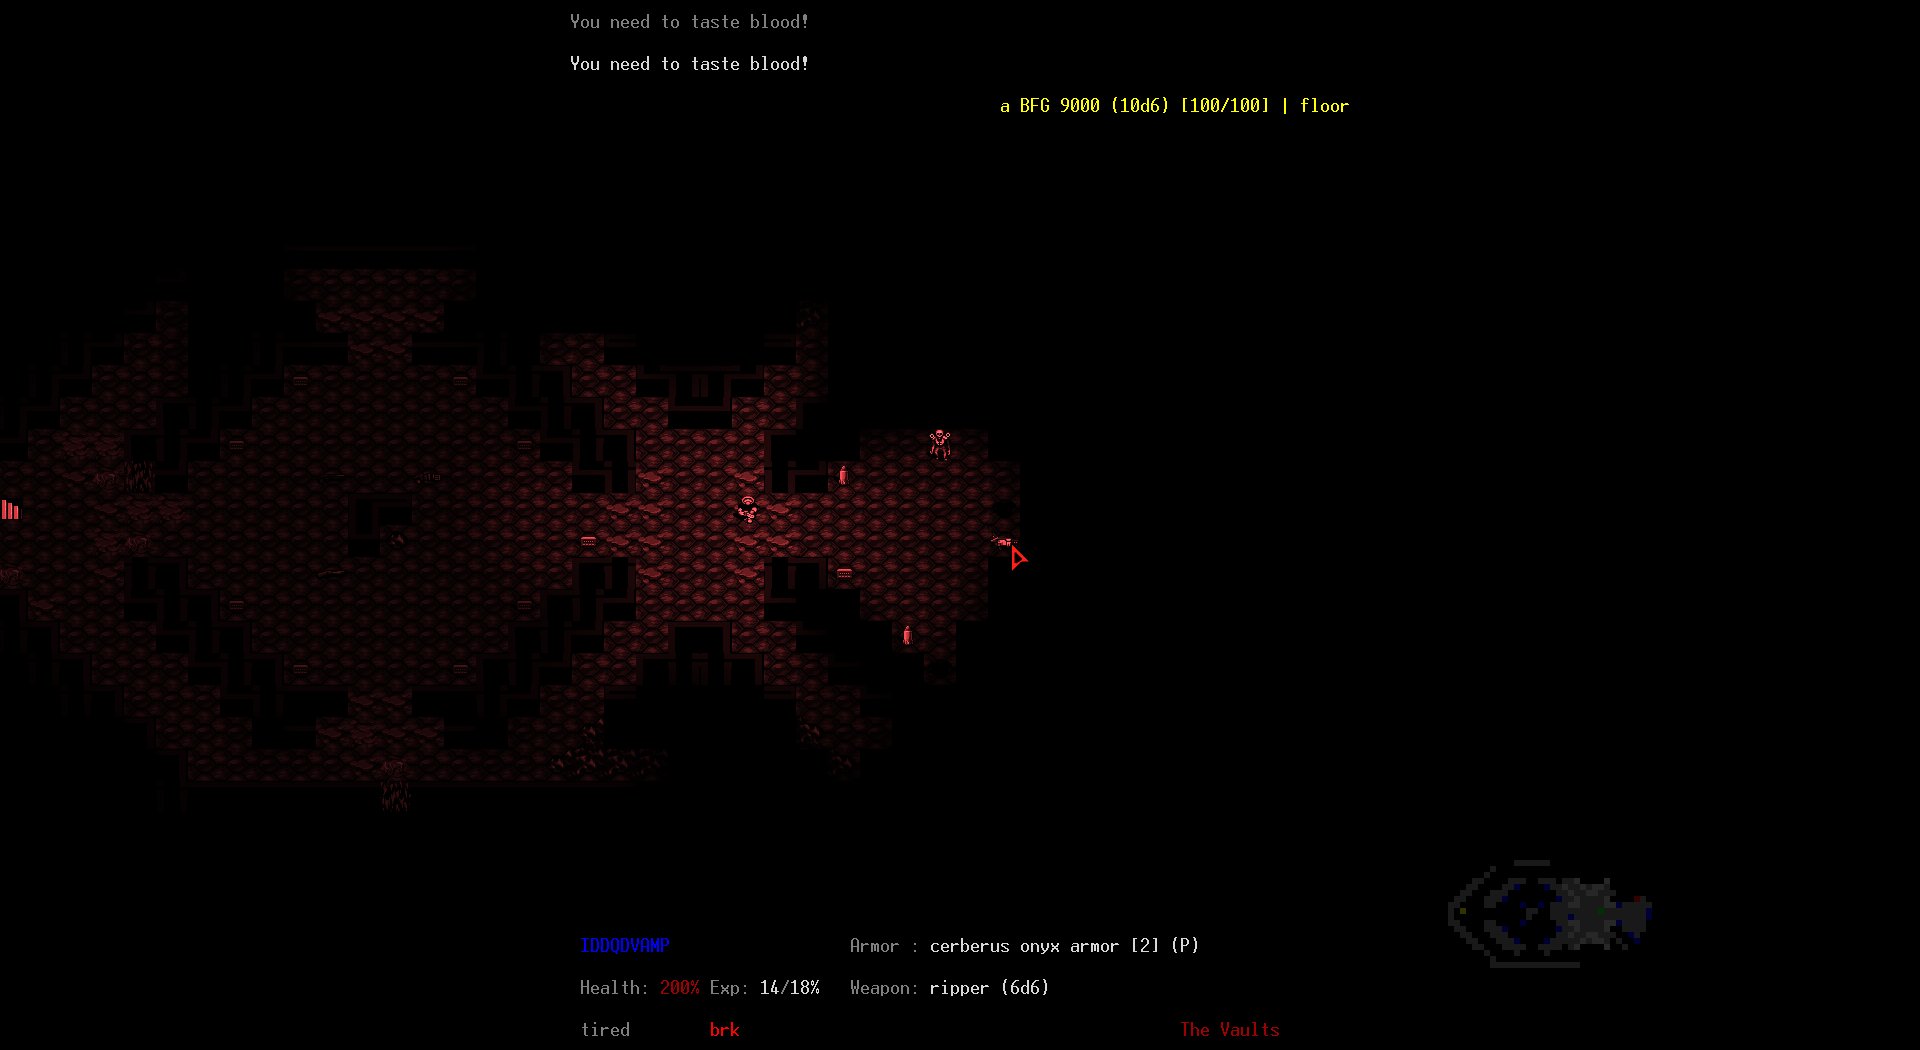Image resolution: width=1920 pixels, height=1050 pixels.
Task: Select the BFG 9000 lying on the floor
Action: point(1002,542)
